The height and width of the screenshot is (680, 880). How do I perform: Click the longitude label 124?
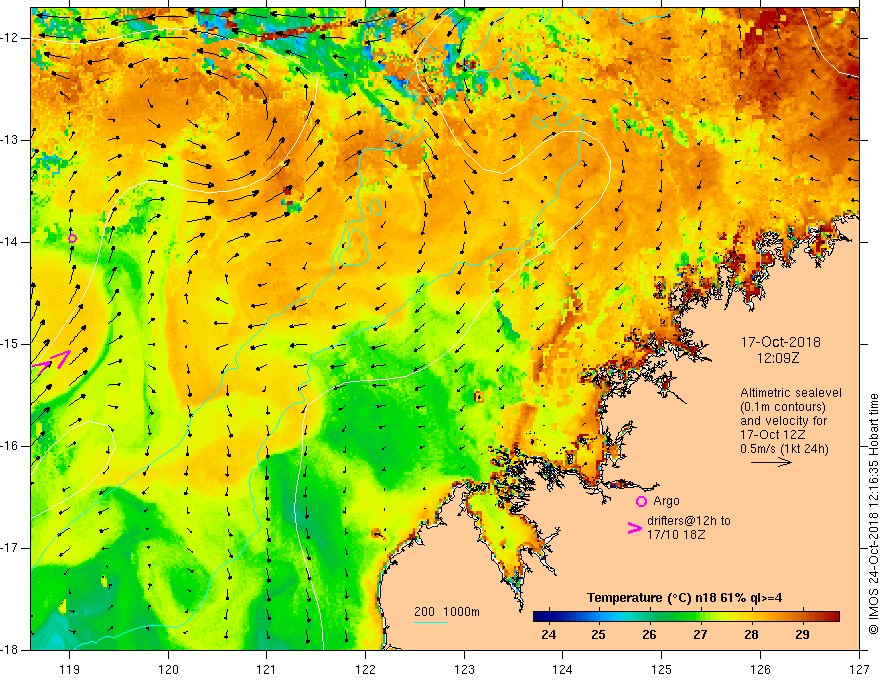click(x=562, y=669)
